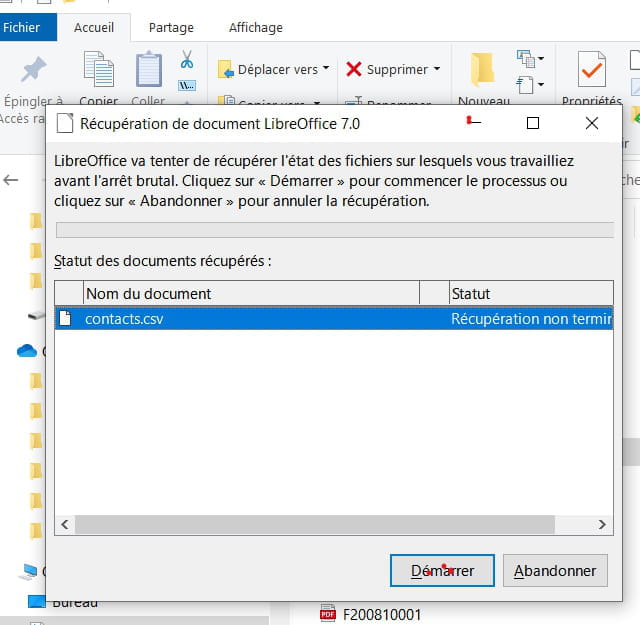Click the Statut column header
Image resolution: width=640 pixels, height=625 pixels.
(531, 293)
